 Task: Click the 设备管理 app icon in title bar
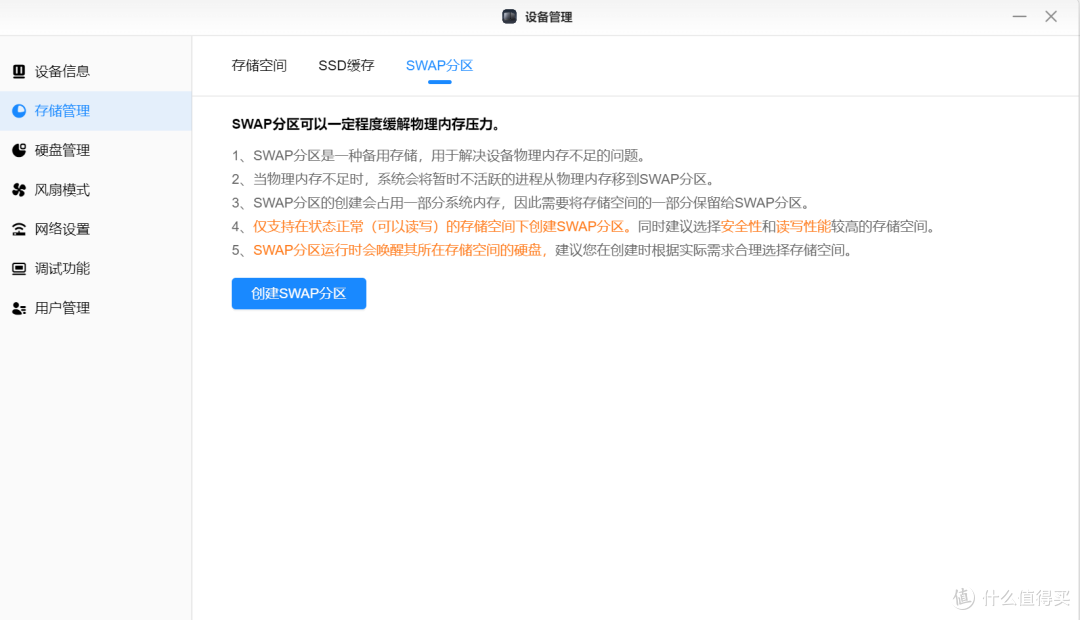click(509, 17)
